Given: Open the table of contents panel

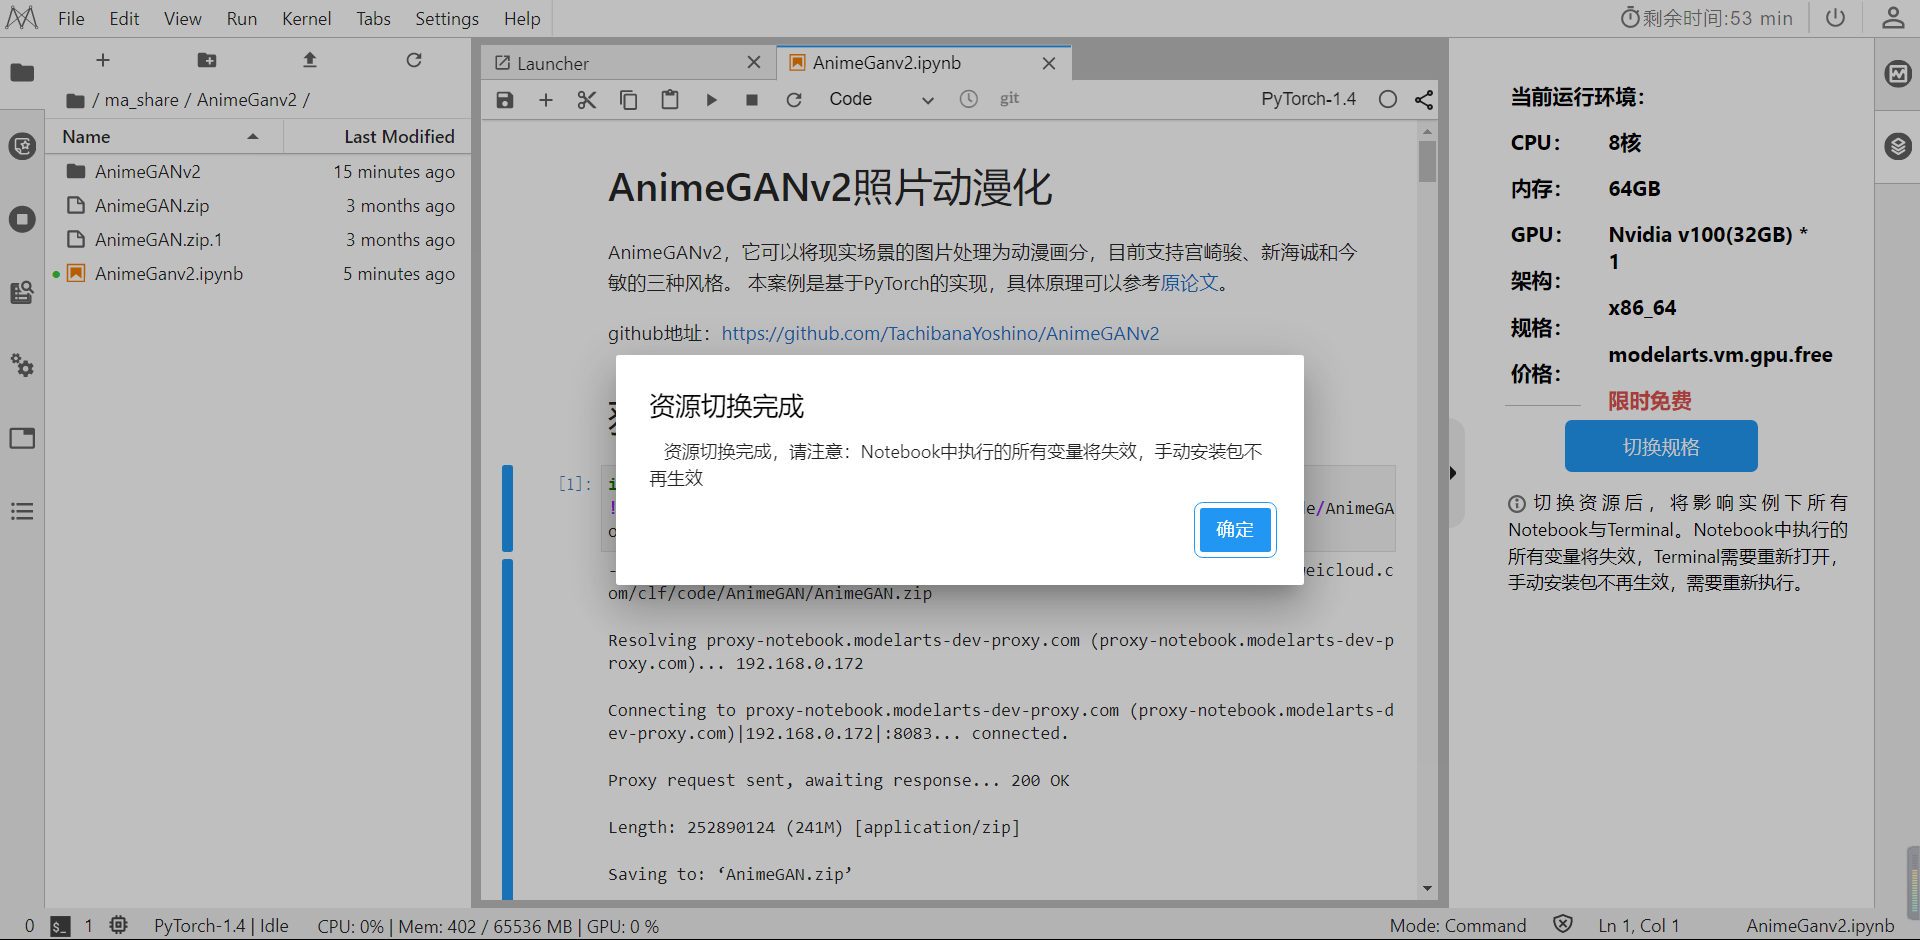Looking at the screenshot, I should [x=22, y=512].
